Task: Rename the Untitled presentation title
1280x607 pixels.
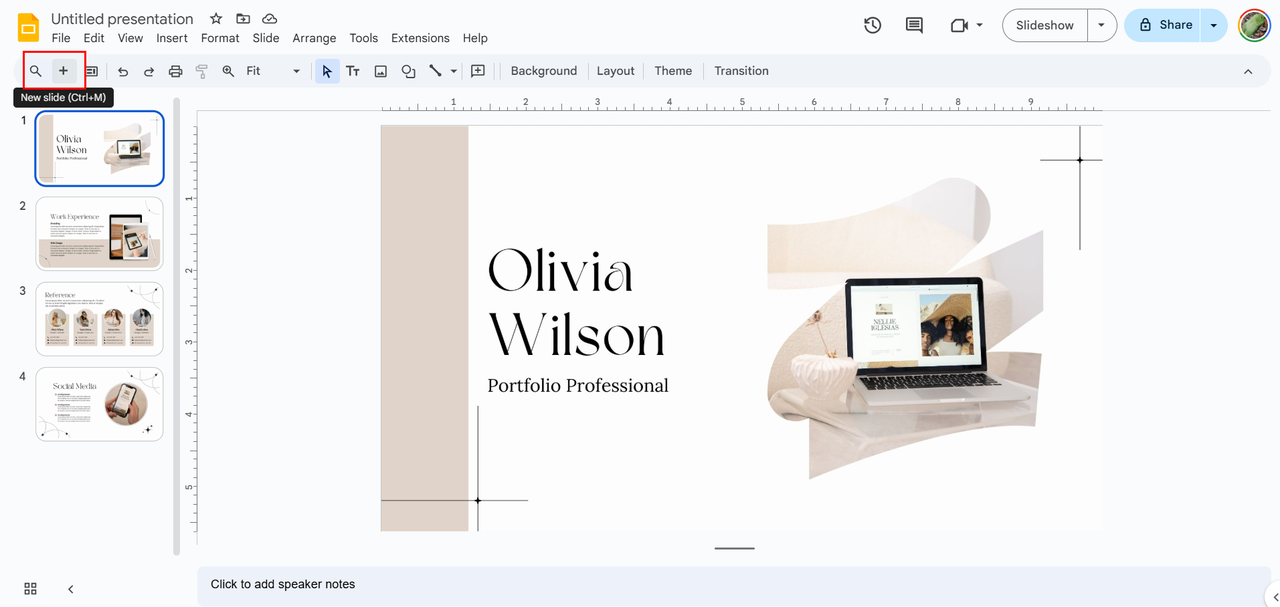Action: click(x=122, y=19)
